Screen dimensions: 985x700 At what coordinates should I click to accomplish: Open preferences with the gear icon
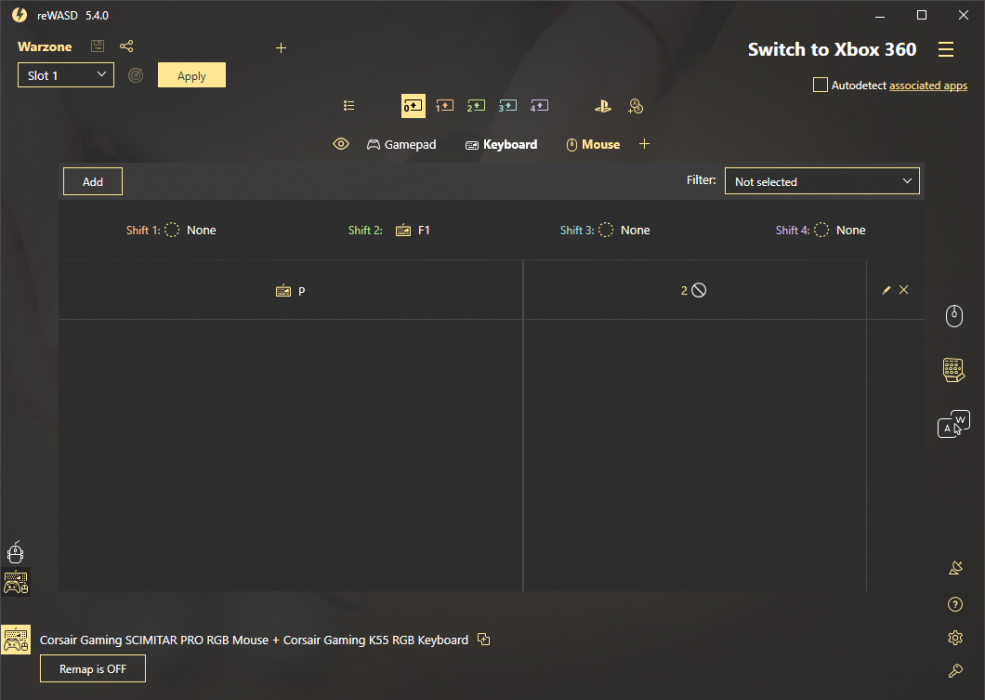(x=955, y=638)
